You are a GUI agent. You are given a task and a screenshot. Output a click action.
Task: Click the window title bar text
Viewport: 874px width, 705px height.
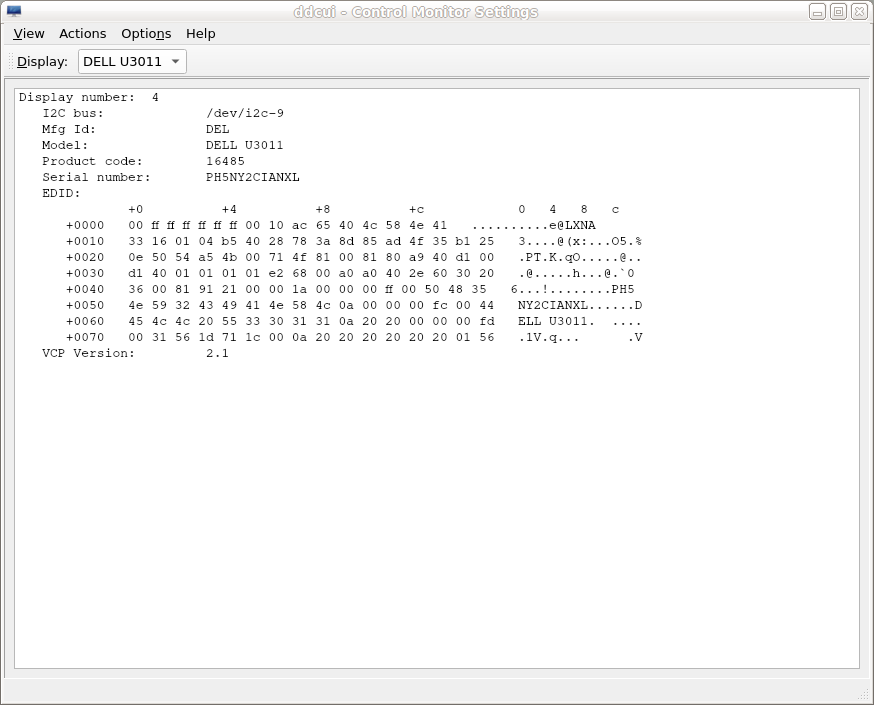click(x=415, y=12)
